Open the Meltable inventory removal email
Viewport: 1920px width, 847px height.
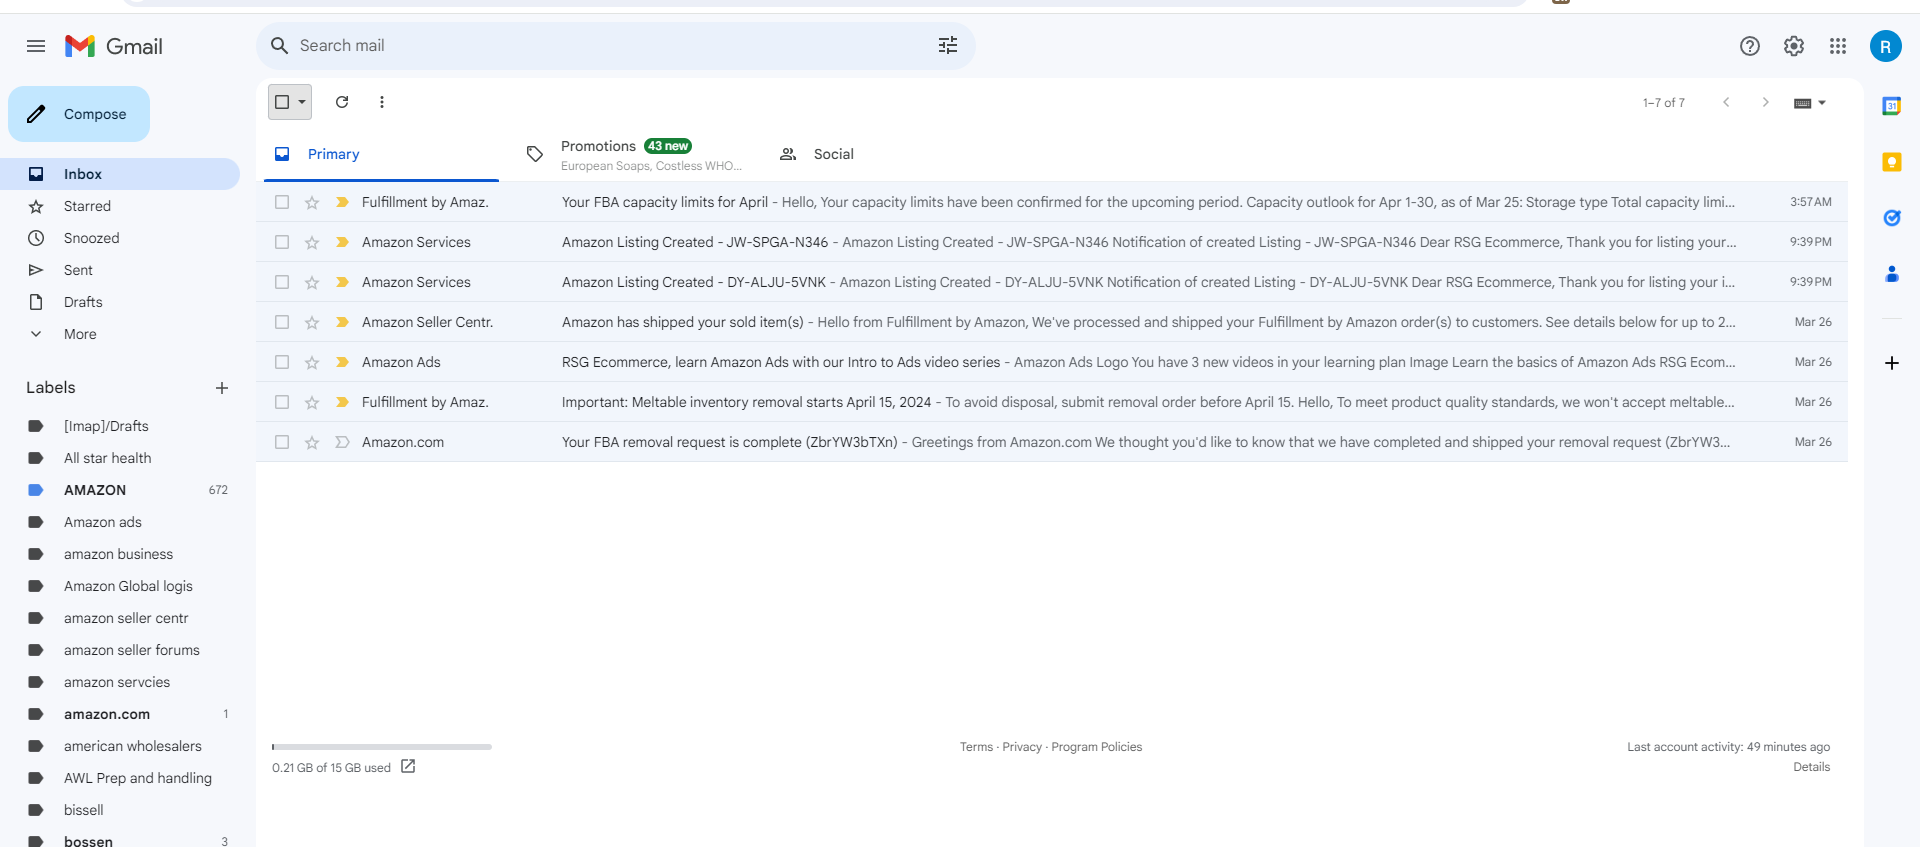pyautogui.click(x=1052, y=402)
